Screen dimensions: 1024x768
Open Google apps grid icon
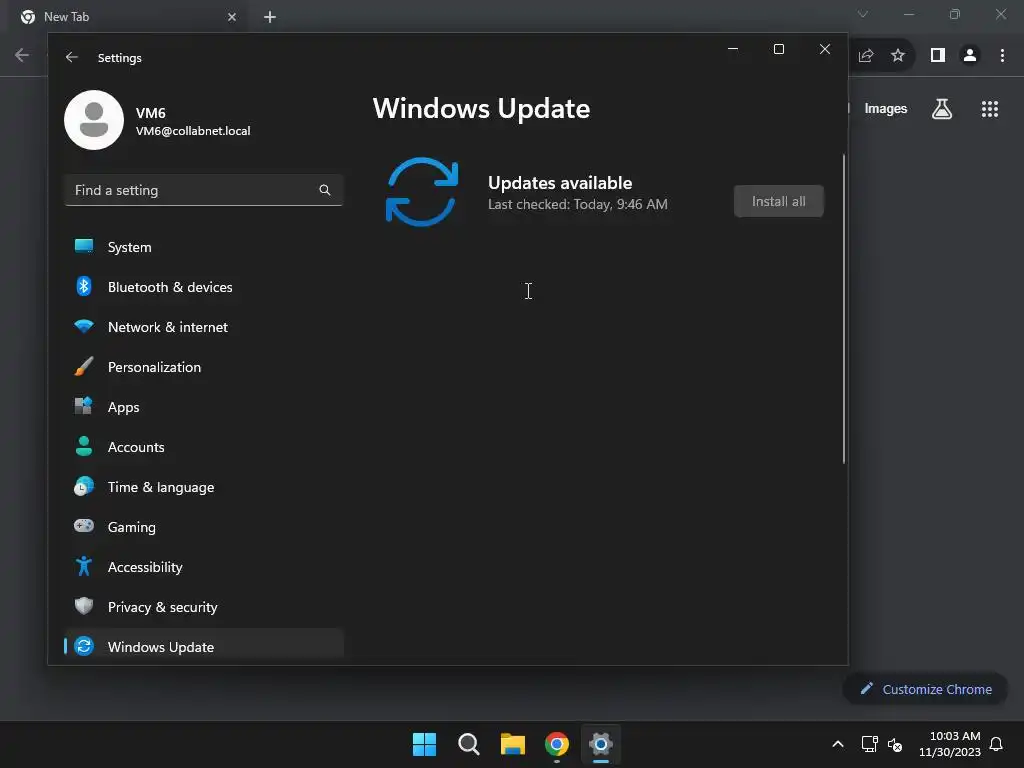pos(990,108)
